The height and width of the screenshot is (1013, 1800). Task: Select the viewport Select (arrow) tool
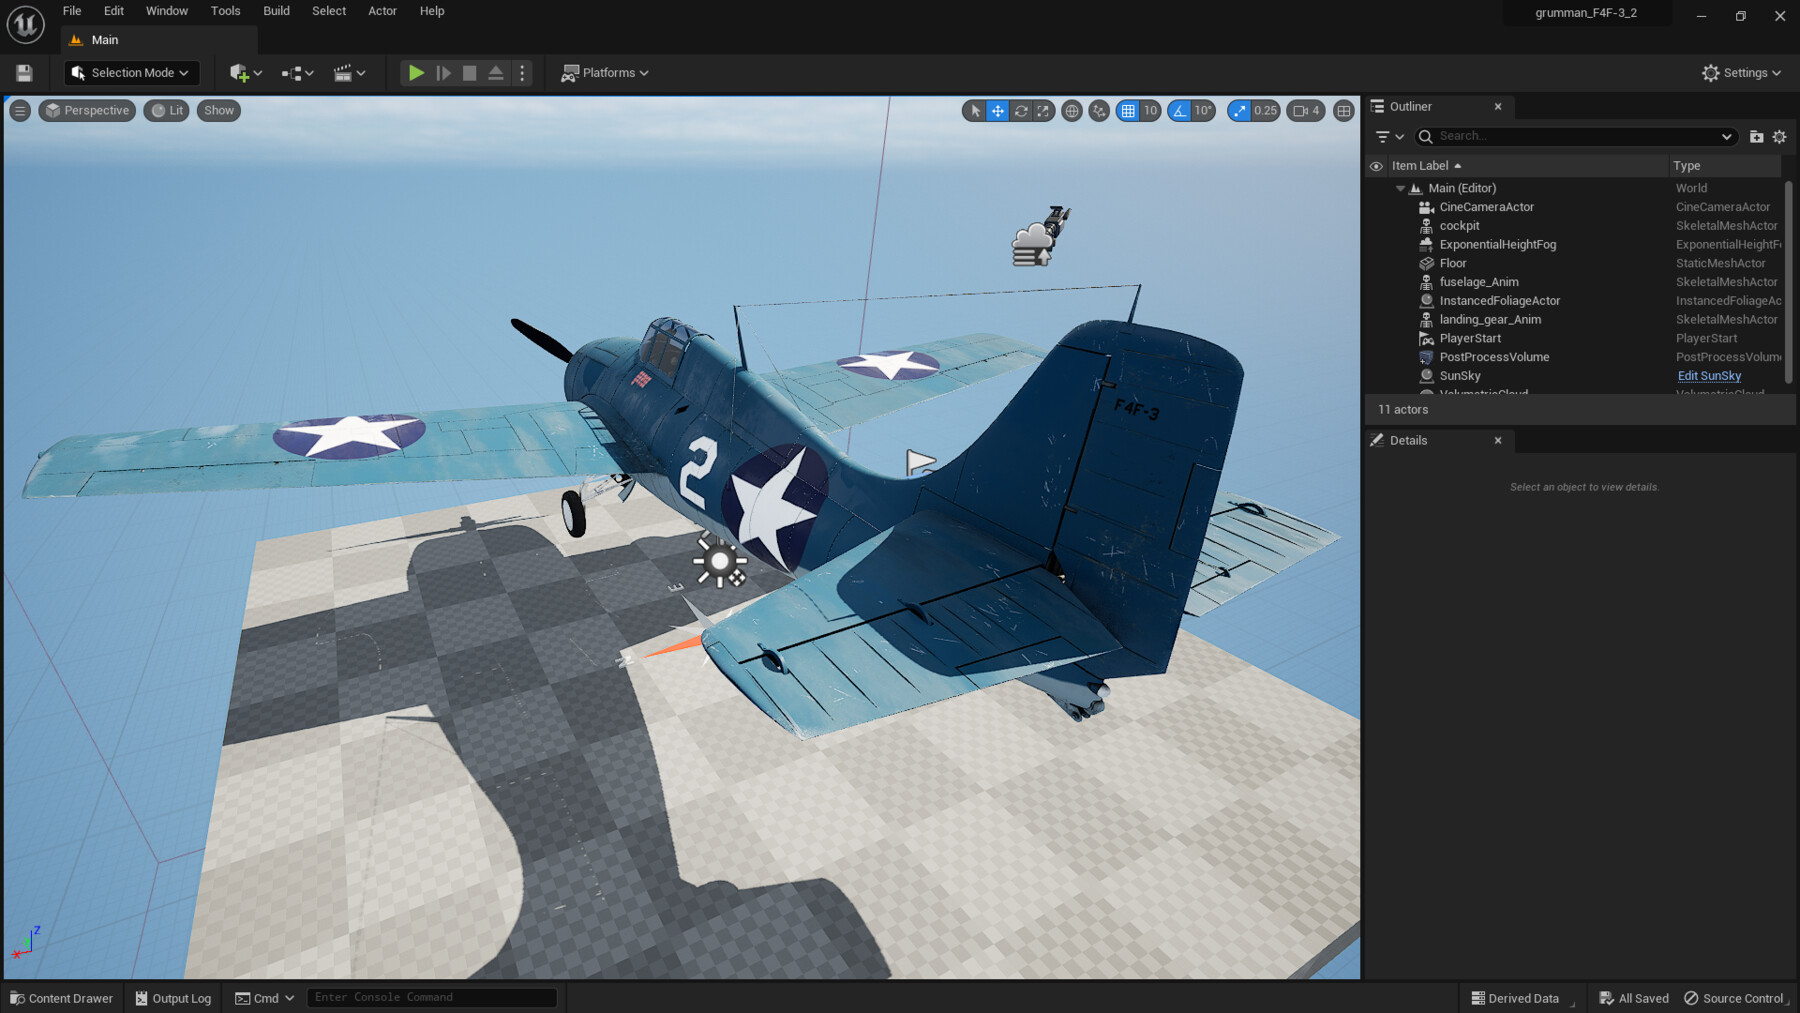point(975,111)
